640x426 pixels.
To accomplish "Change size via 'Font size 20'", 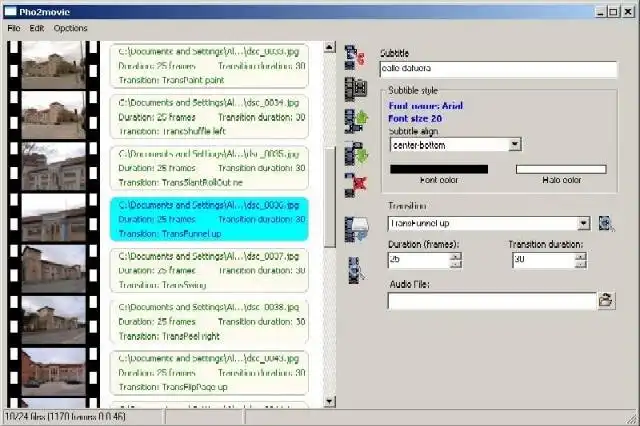I will tap(415, 119).
